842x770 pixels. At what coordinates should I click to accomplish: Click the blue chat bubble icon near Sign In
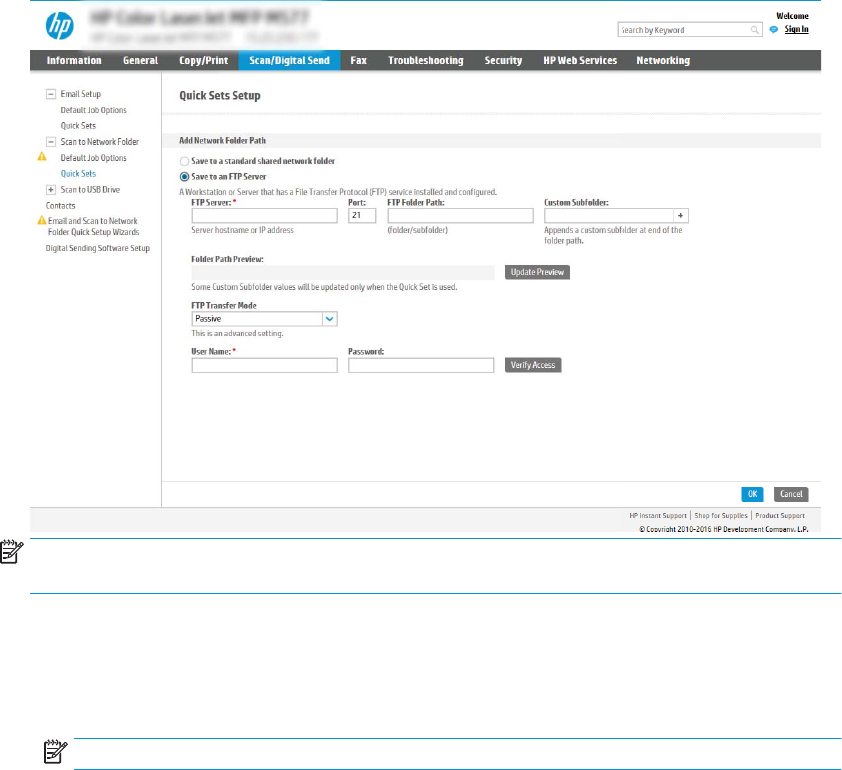(x=773, y=30)
